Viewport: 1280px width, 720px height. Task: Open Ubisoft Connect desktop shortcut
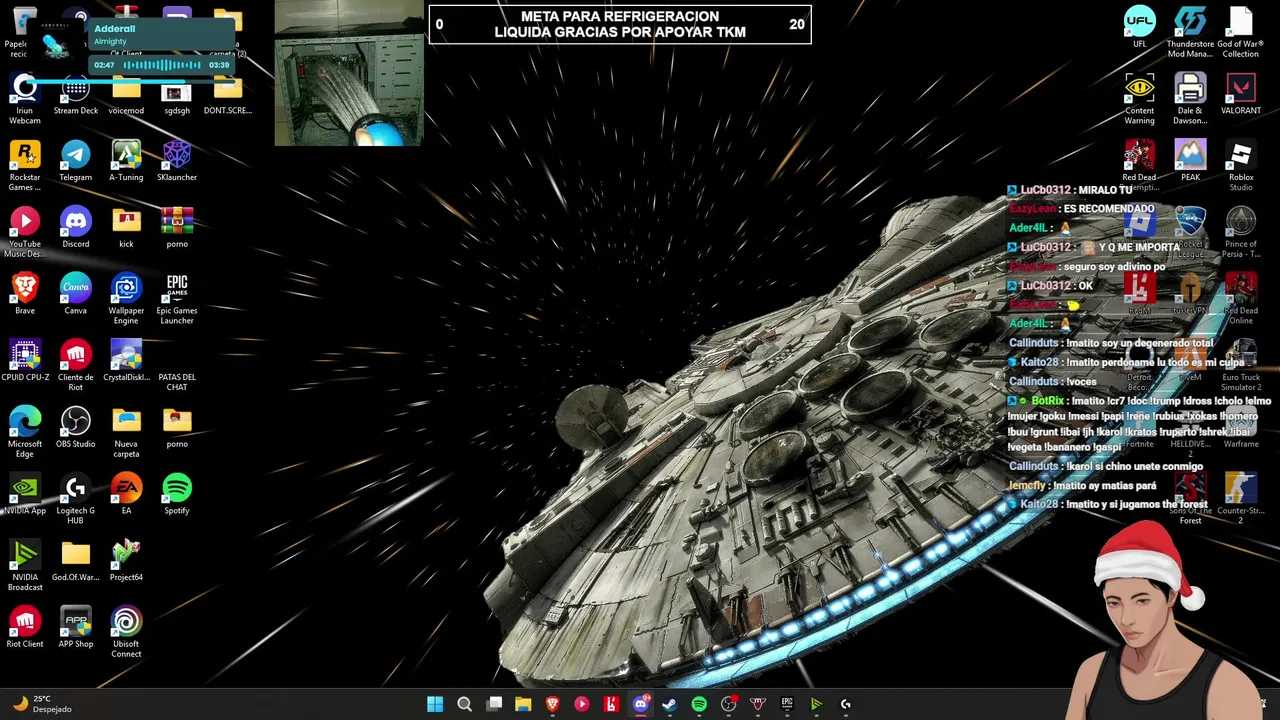tap(126, 633)
